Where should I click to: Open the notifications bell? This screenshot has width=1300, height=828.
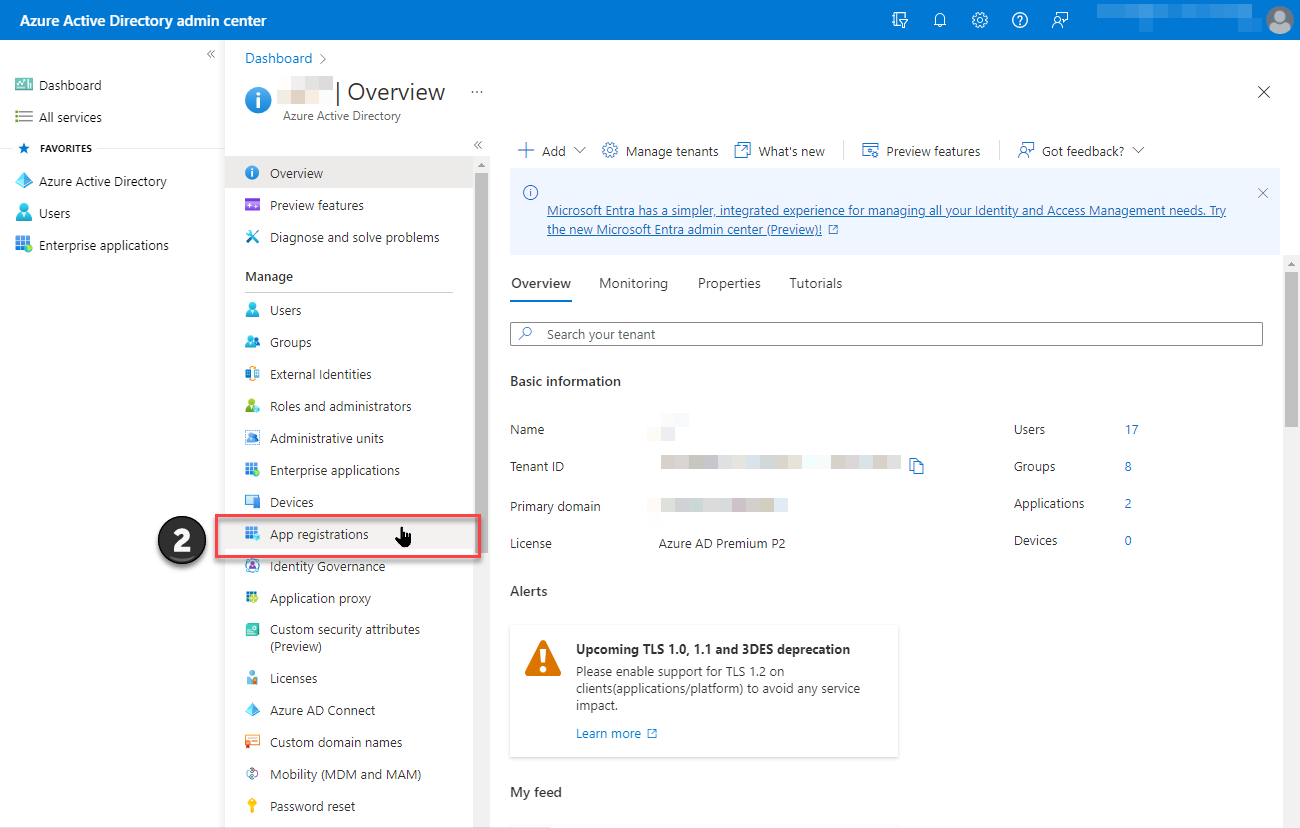pos(940,20)
